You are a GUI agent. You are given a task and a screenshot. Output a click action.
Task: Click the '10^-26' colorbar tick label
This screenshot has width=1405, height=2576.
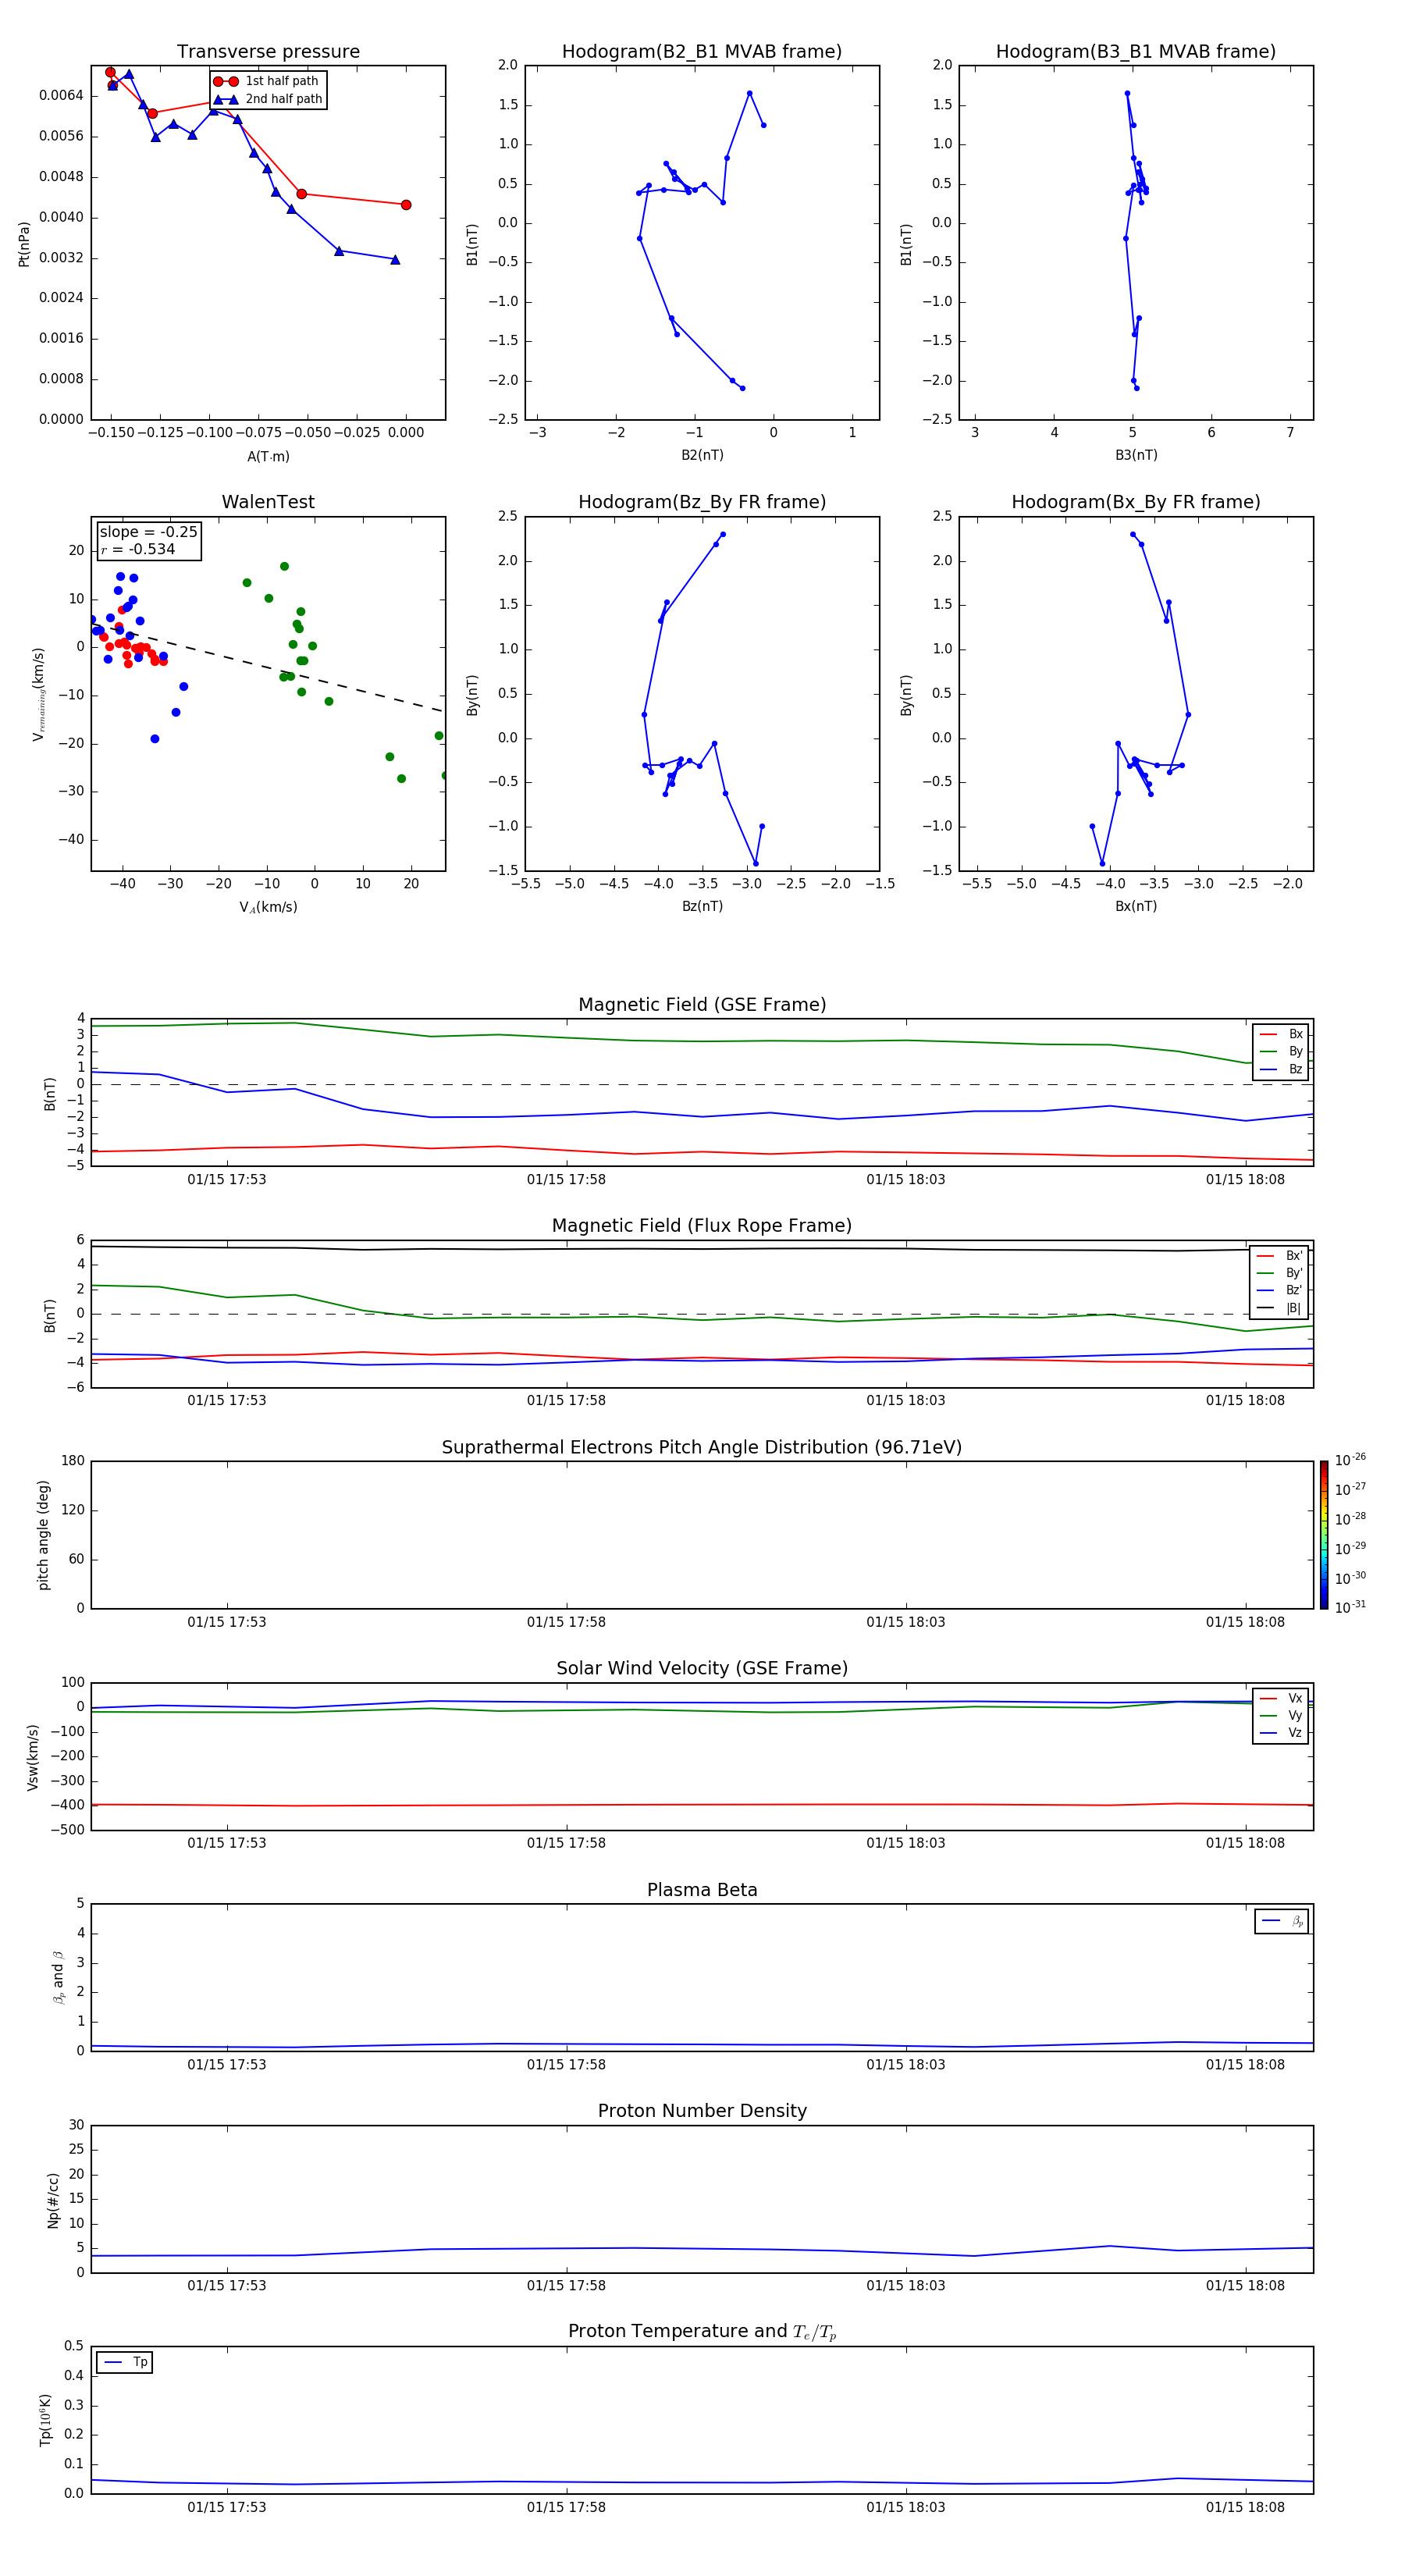pos(1350,1460)
